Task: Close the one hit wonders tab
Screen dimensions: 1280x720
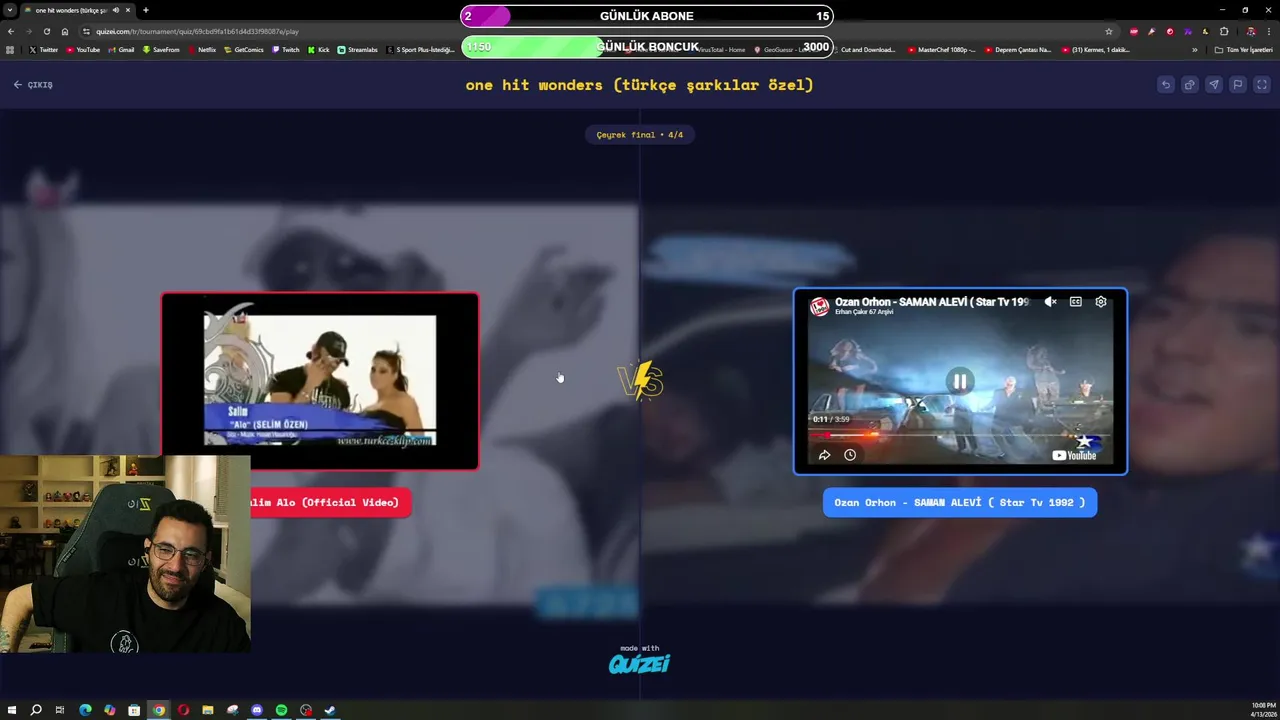Action: [x=128, y=10]
